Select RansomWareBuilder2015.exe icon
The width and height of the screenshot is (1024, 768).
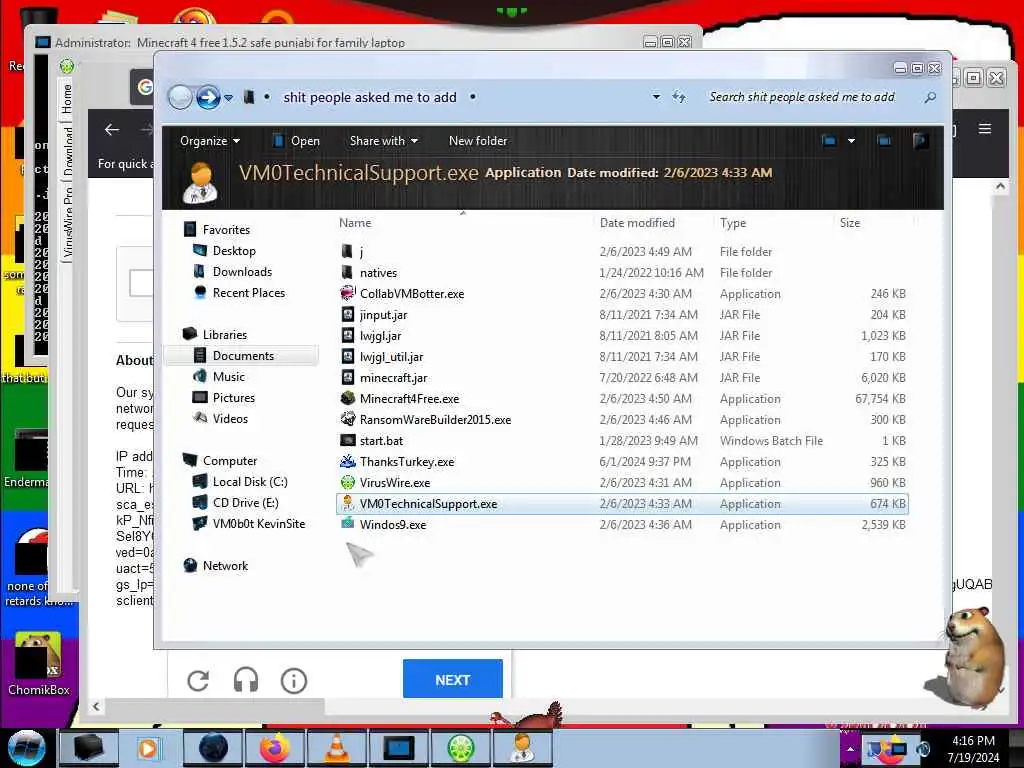[347, 419]
